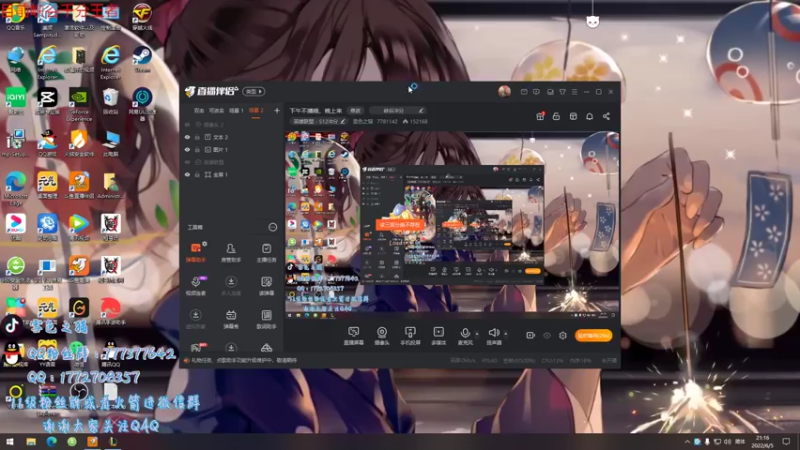
Task: Click the stream preview canvas
Action: pos(452,224)
